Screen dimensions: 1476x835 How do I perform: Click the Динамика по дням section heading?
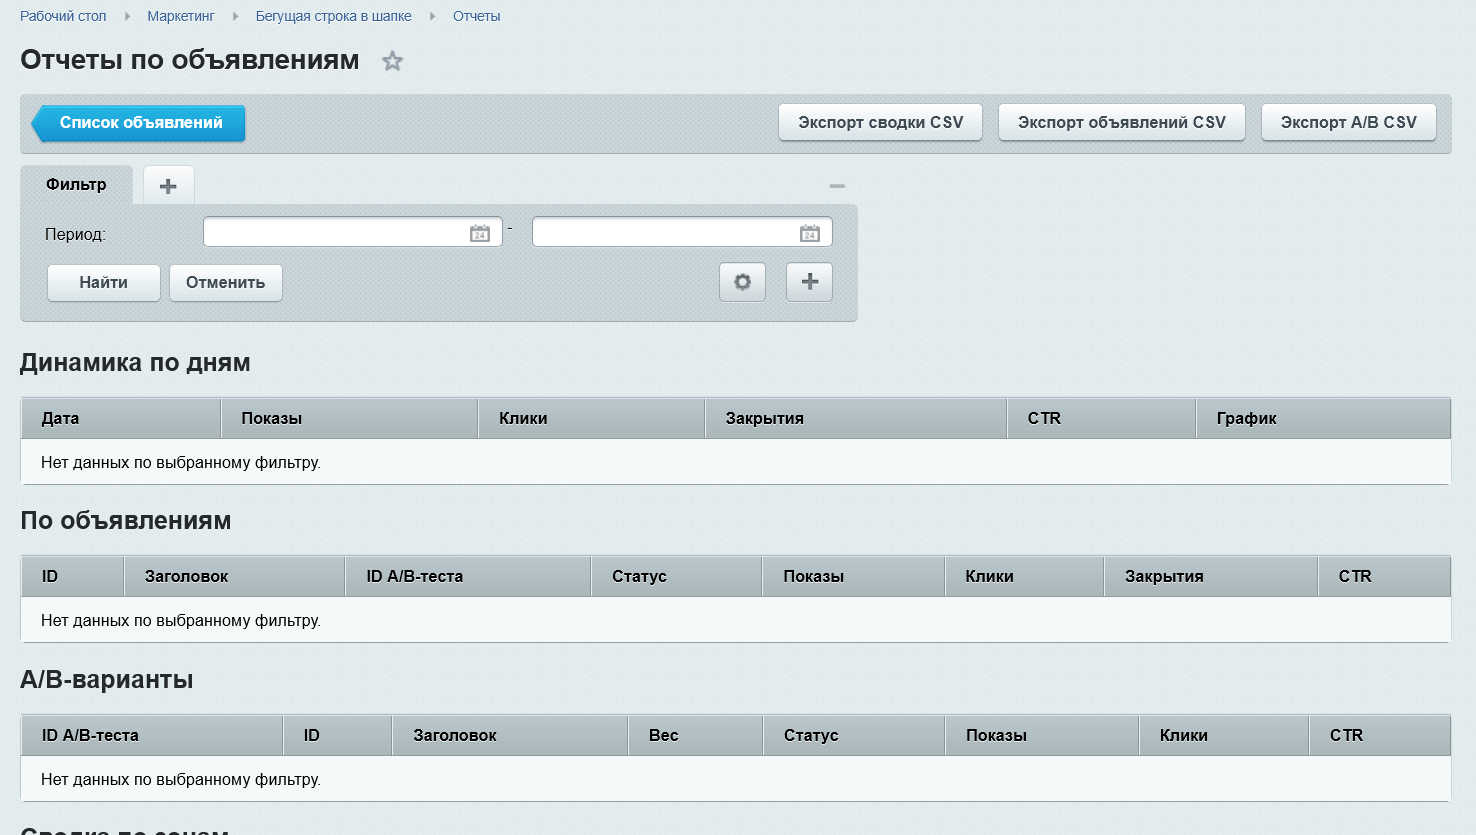pos(135,363)
